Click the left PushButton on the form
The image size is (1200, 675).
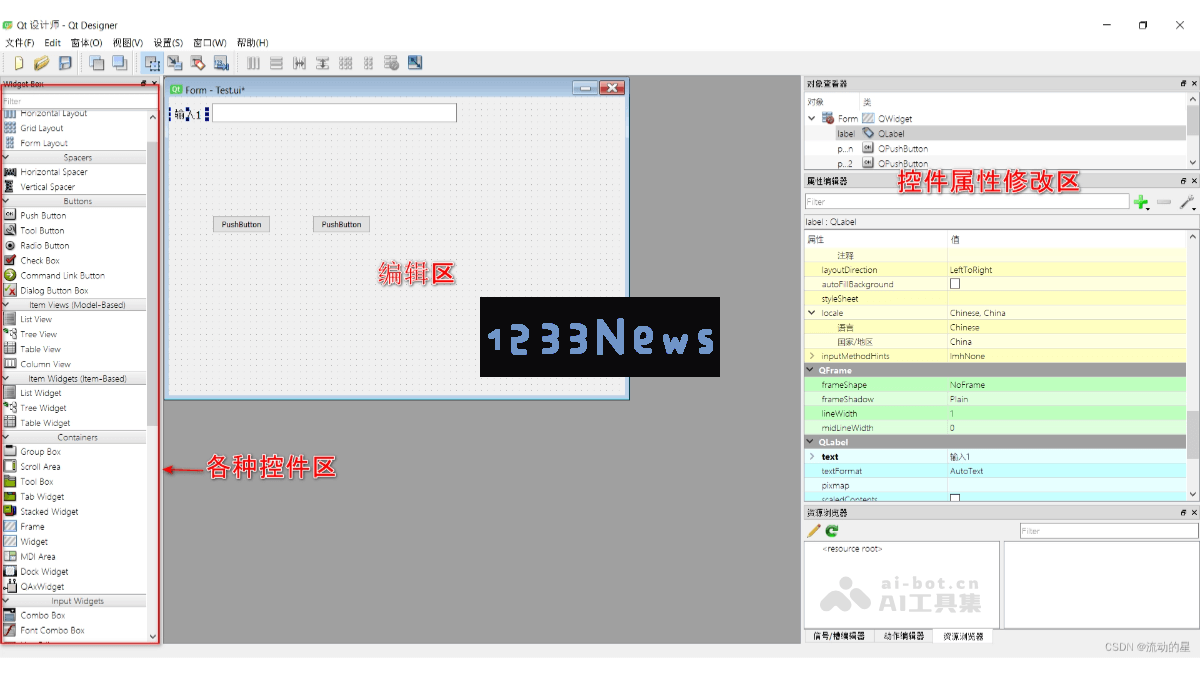241,224
